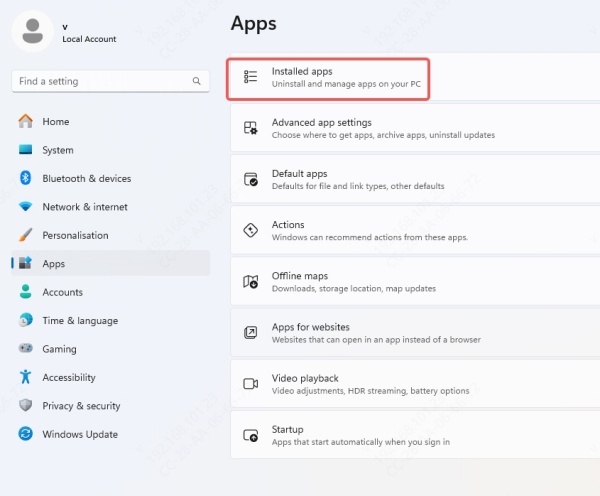Image resolution: width=600 pixels, height=496 pixels.
Task: Click the search magnifier icon
Action: point(196,81)
